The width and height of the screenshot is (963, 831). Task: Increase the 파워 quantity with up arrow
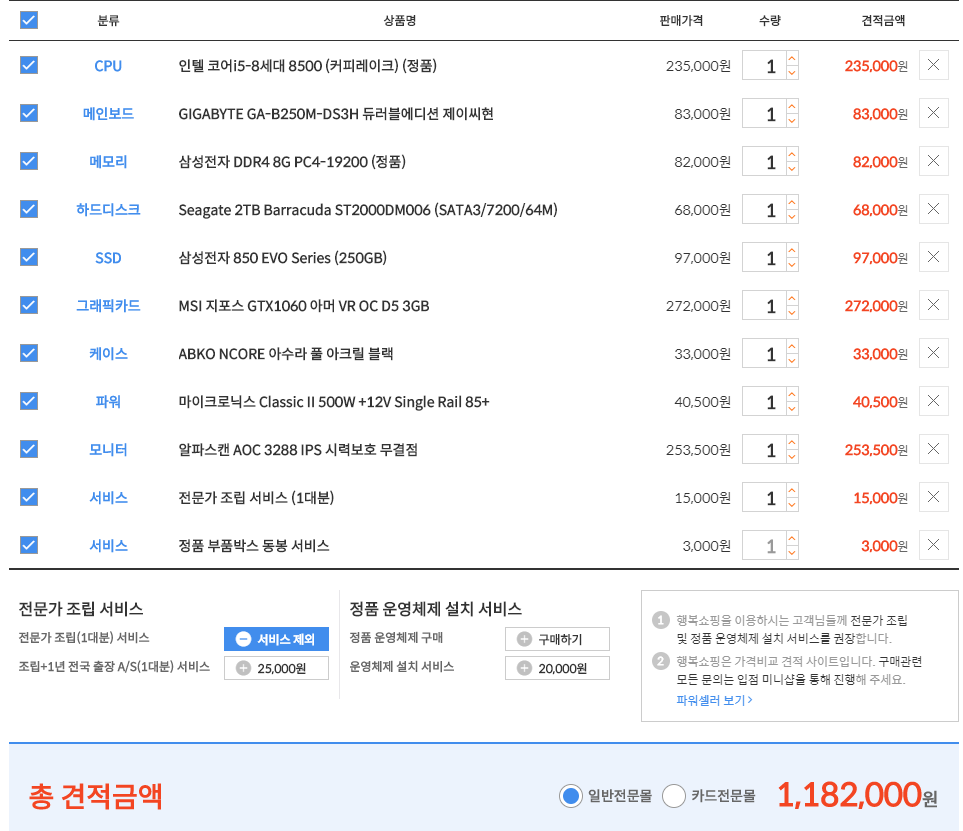792,394
